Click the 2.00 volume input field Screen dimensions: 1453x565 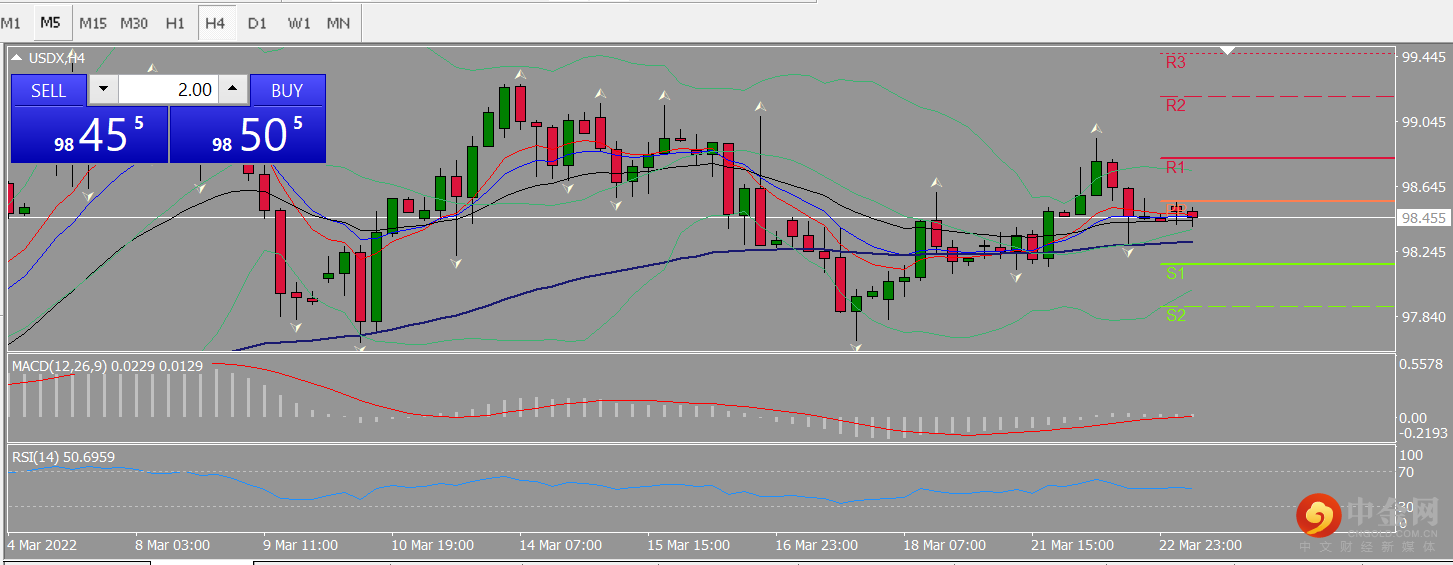(x=168, y=90)
